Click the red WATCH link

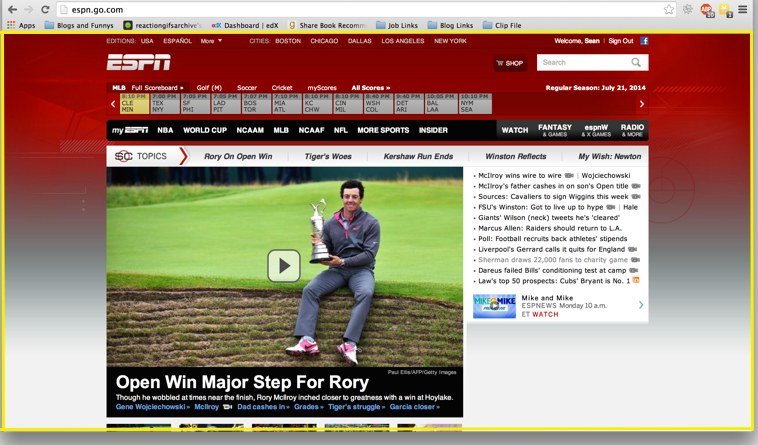coord(545,315)
